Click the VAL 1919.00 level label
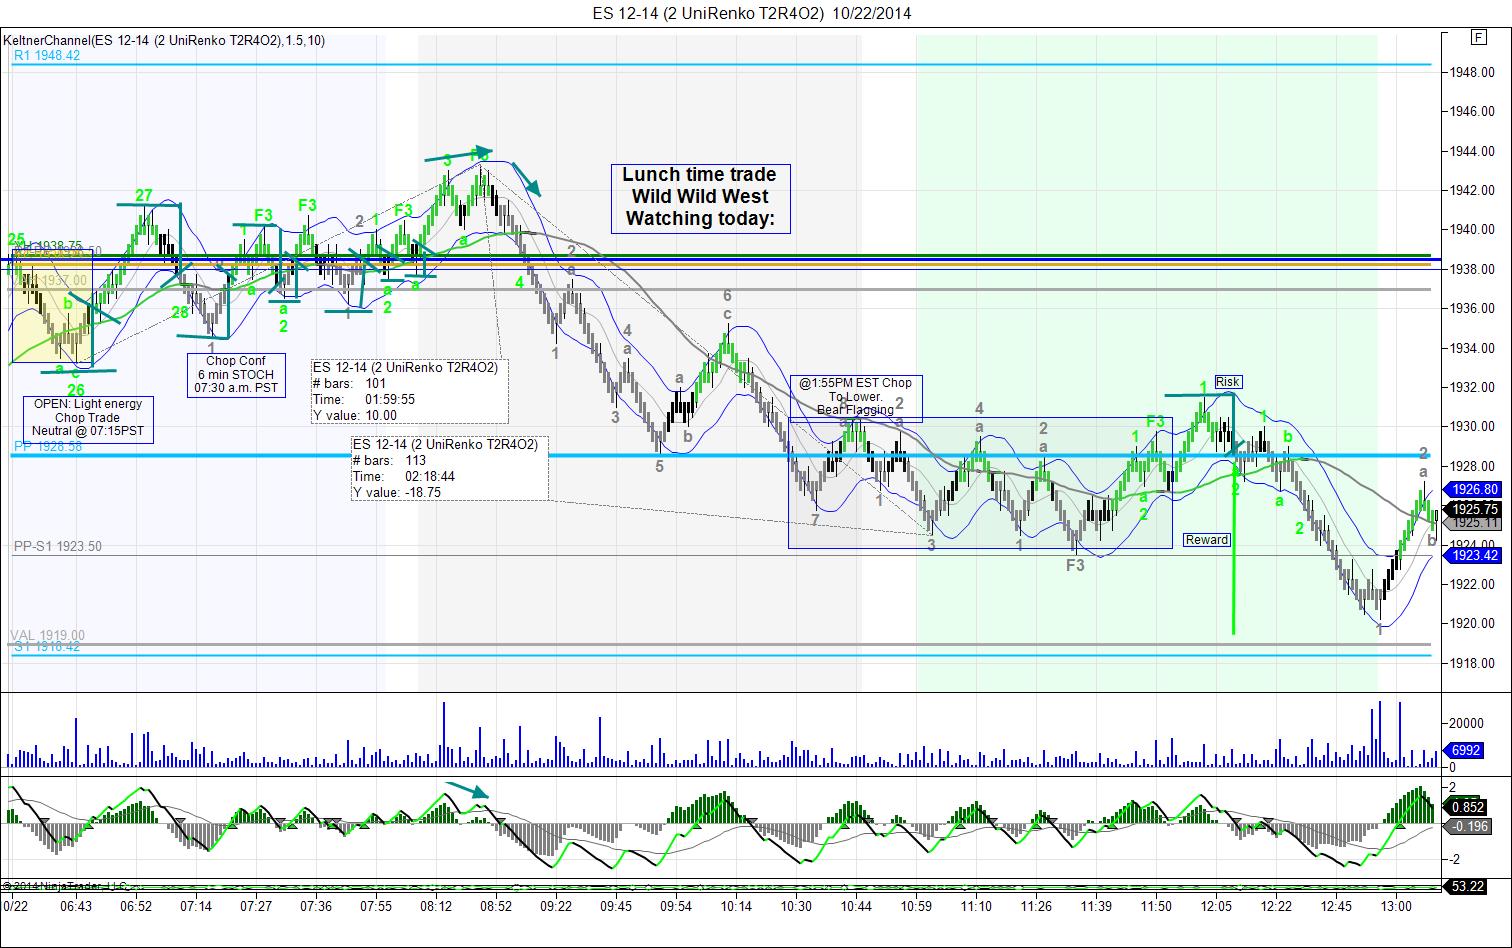1512x948 pixels. (x=47, y=635)
